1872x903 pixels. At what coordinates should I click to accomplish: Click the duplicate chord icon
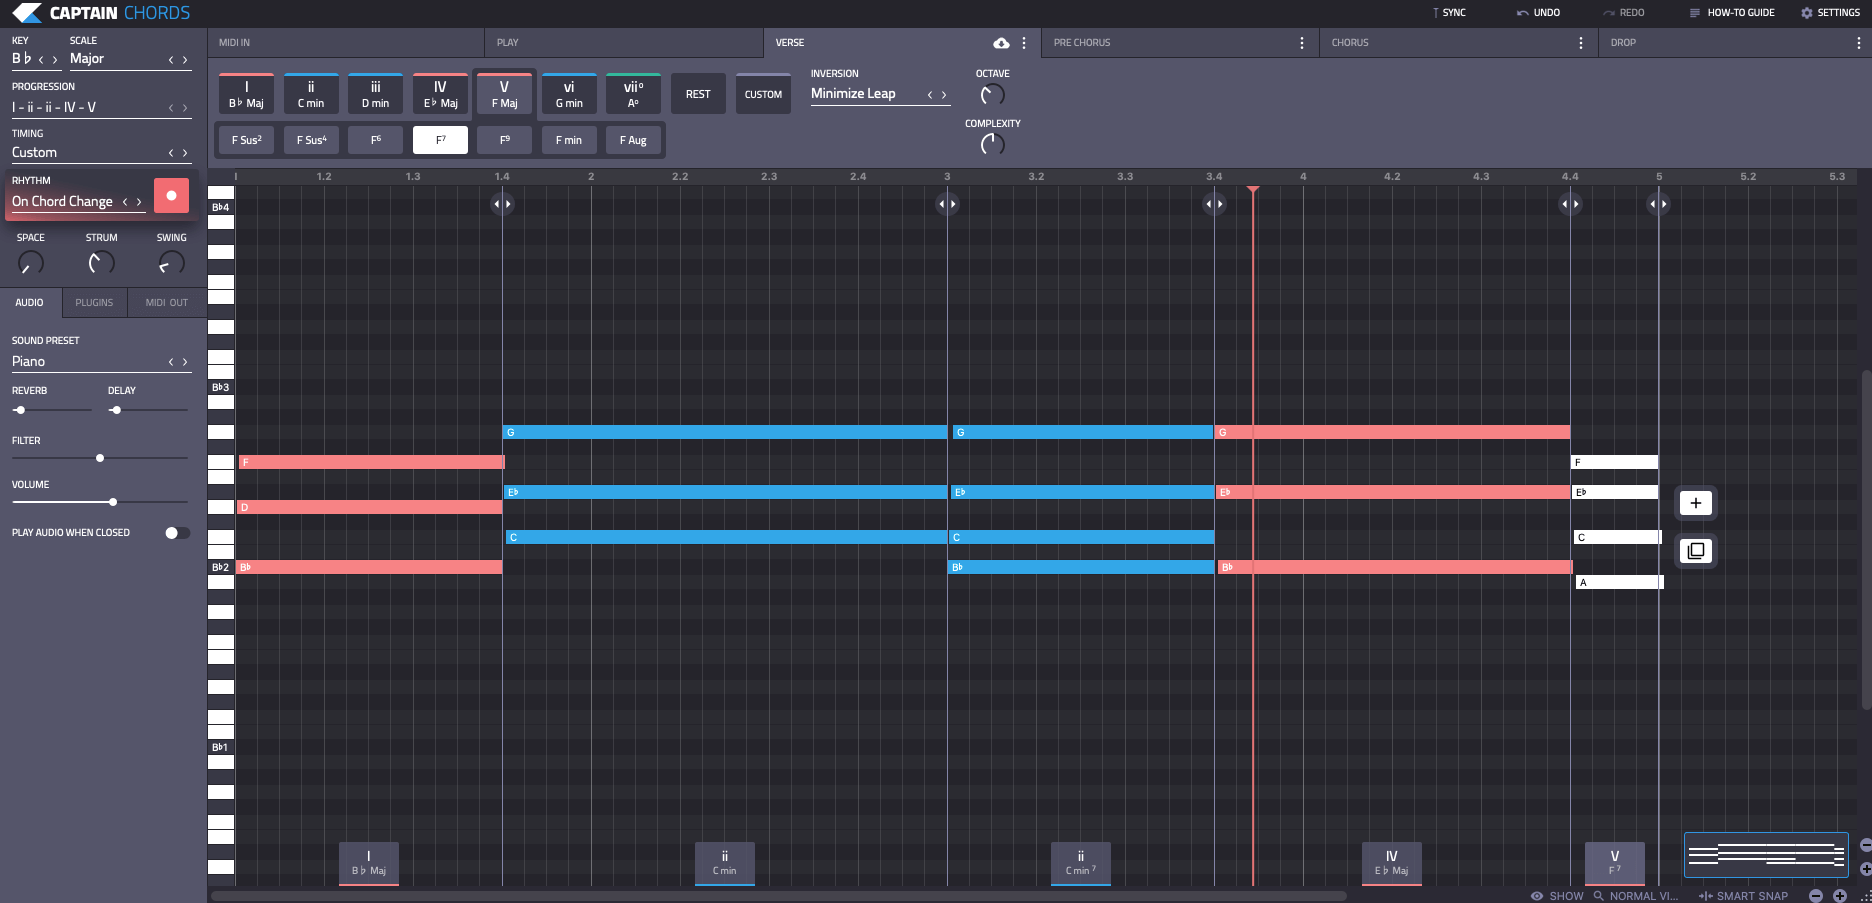point(1696,551)
